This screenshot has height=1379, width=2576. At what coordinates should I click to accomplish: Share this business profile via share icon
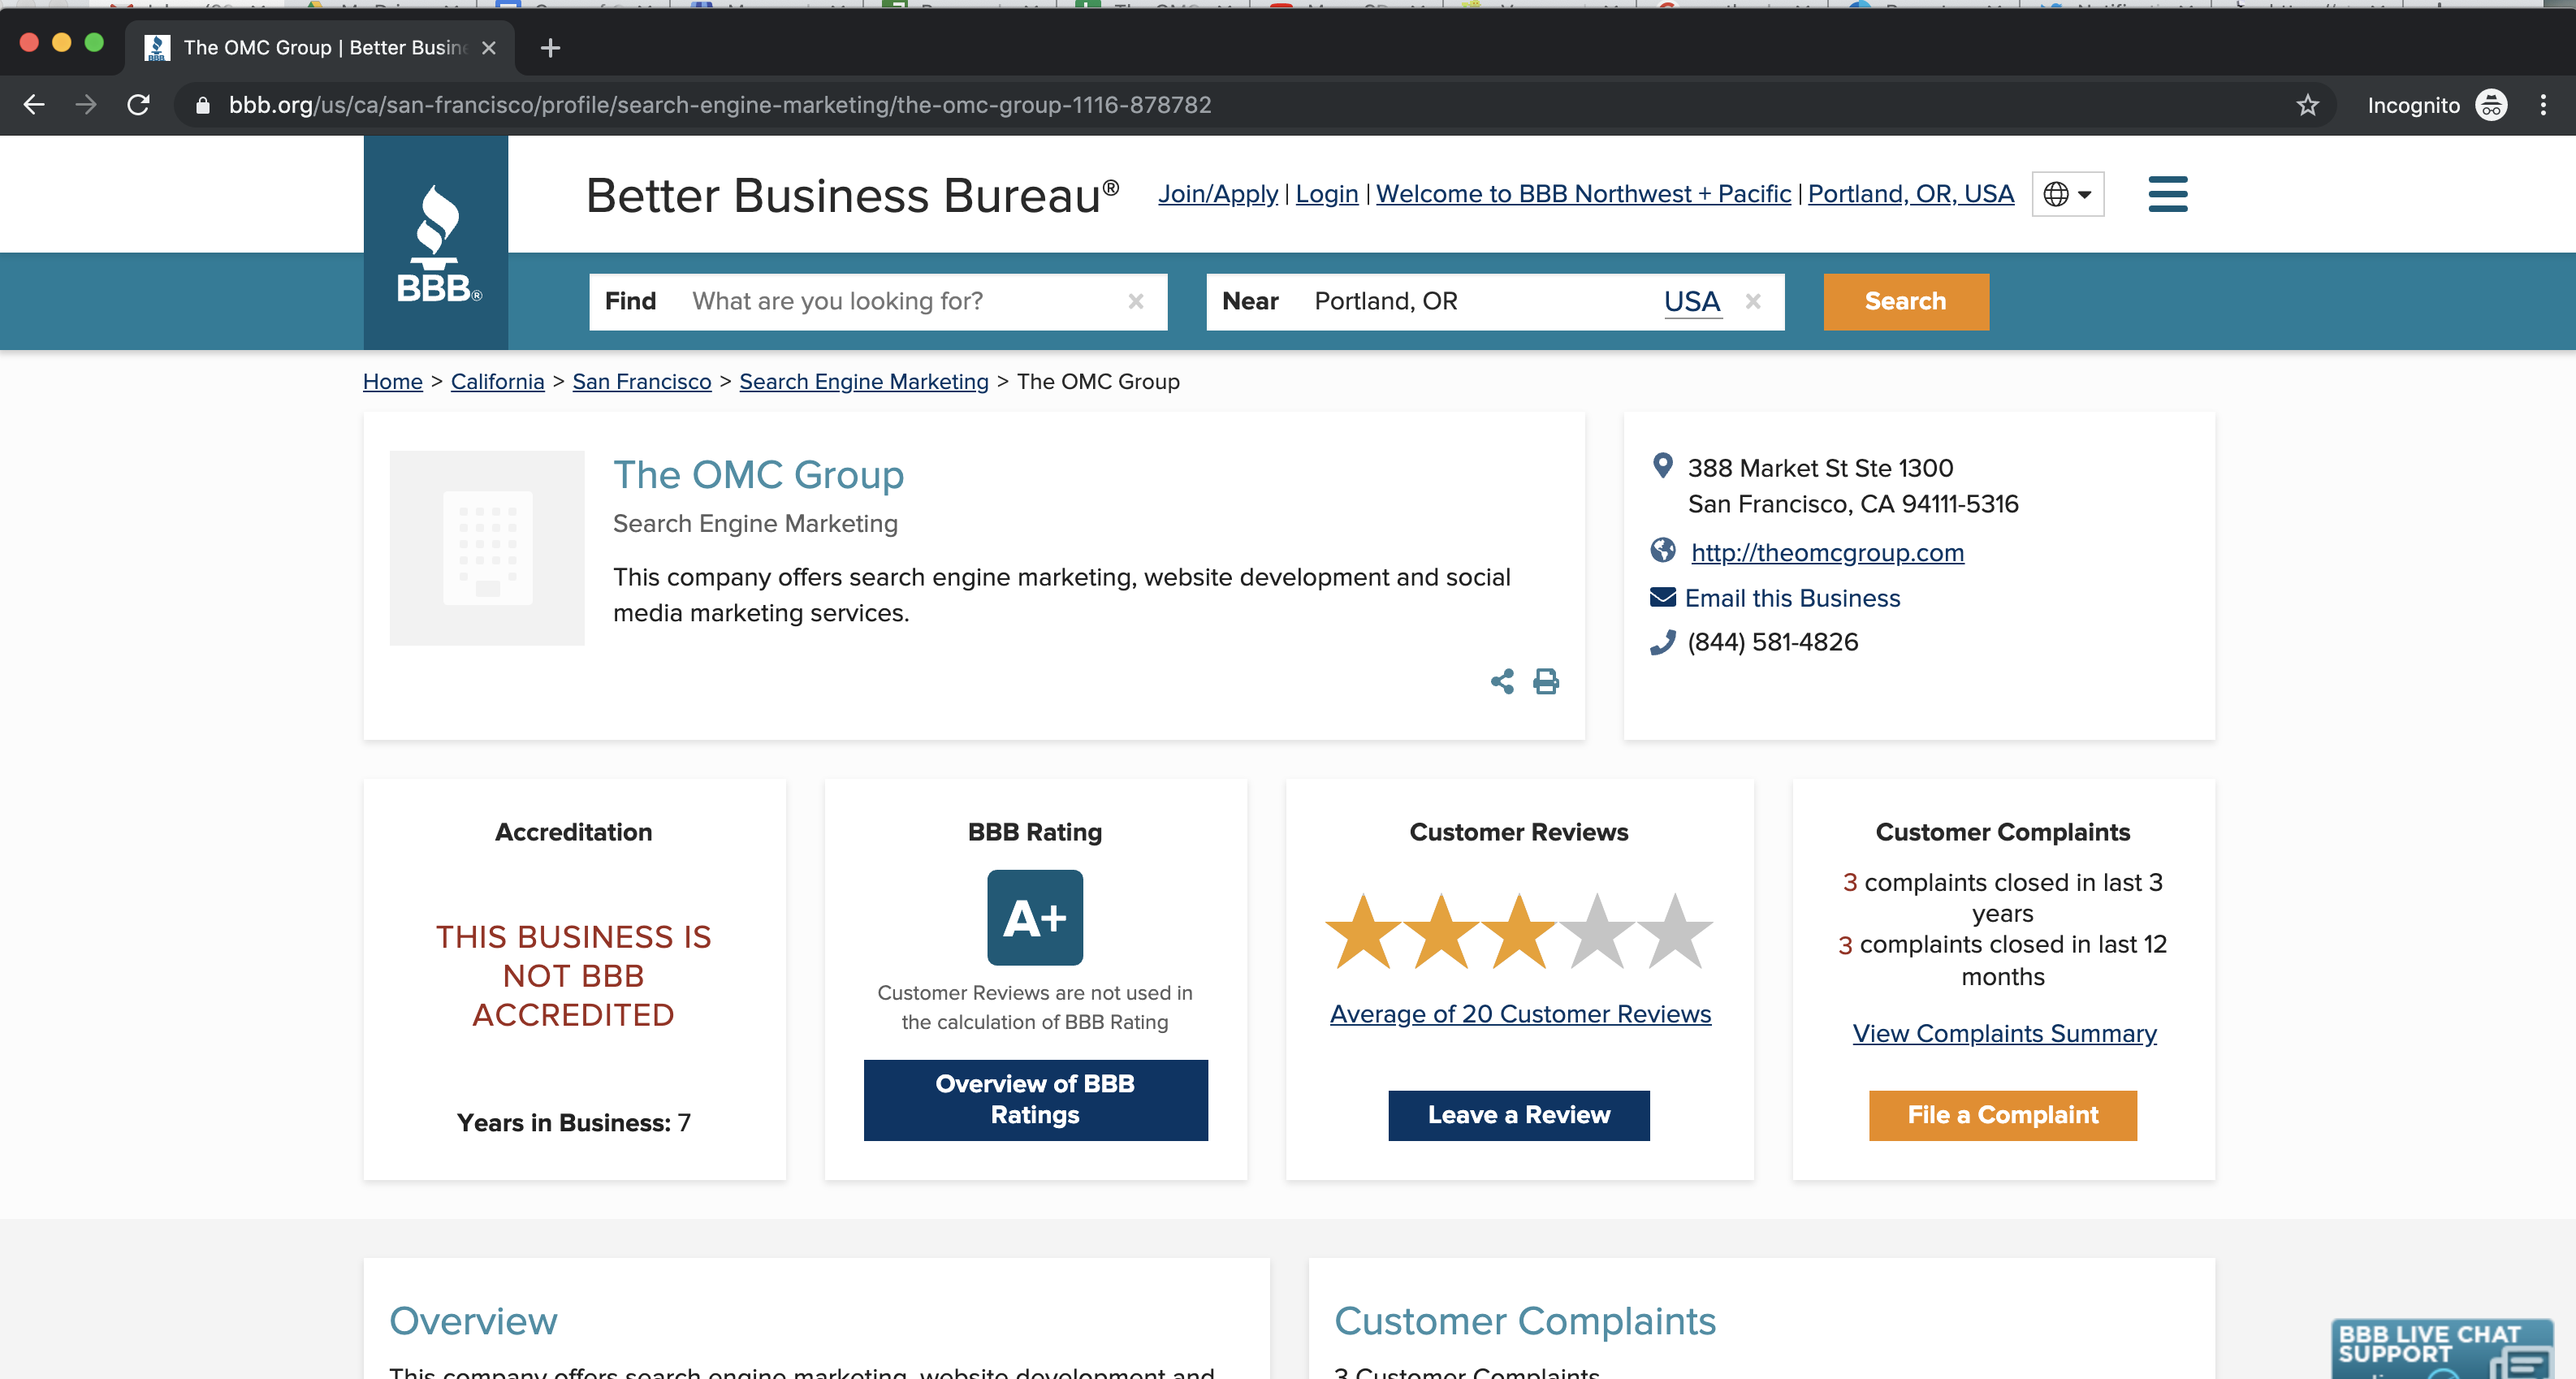[x=1501, y=682]
